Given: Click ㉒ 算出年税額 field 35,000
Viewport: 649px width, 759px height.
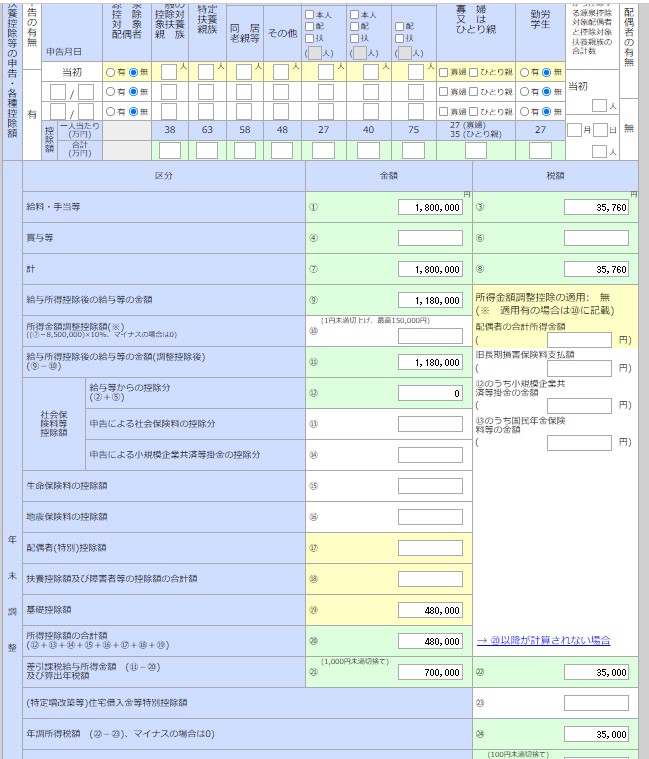Looking at the screenshot, I should (x=596, y=672).
